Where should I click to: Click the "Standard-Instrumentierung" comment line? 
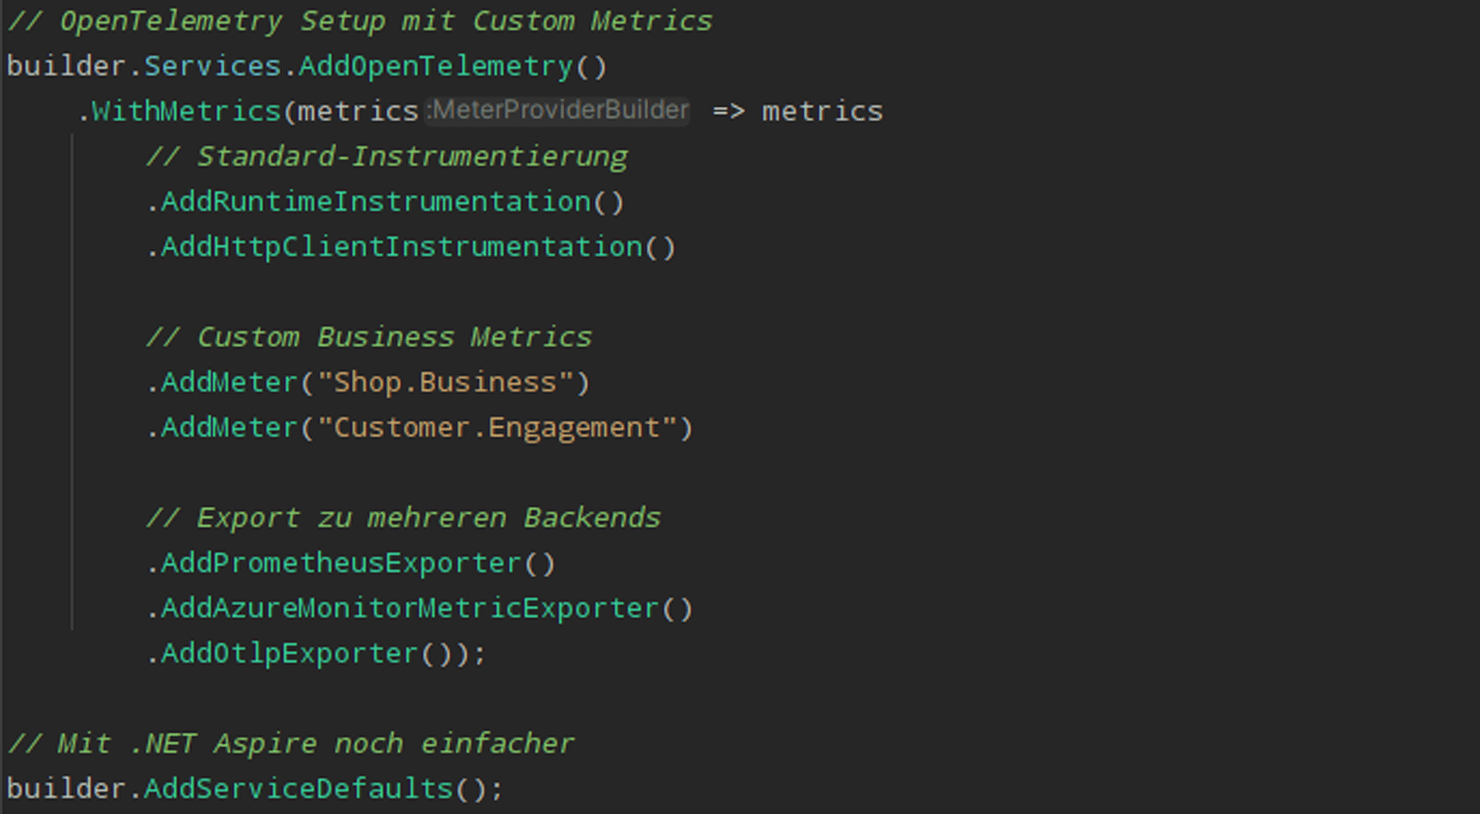click(387, 157)
